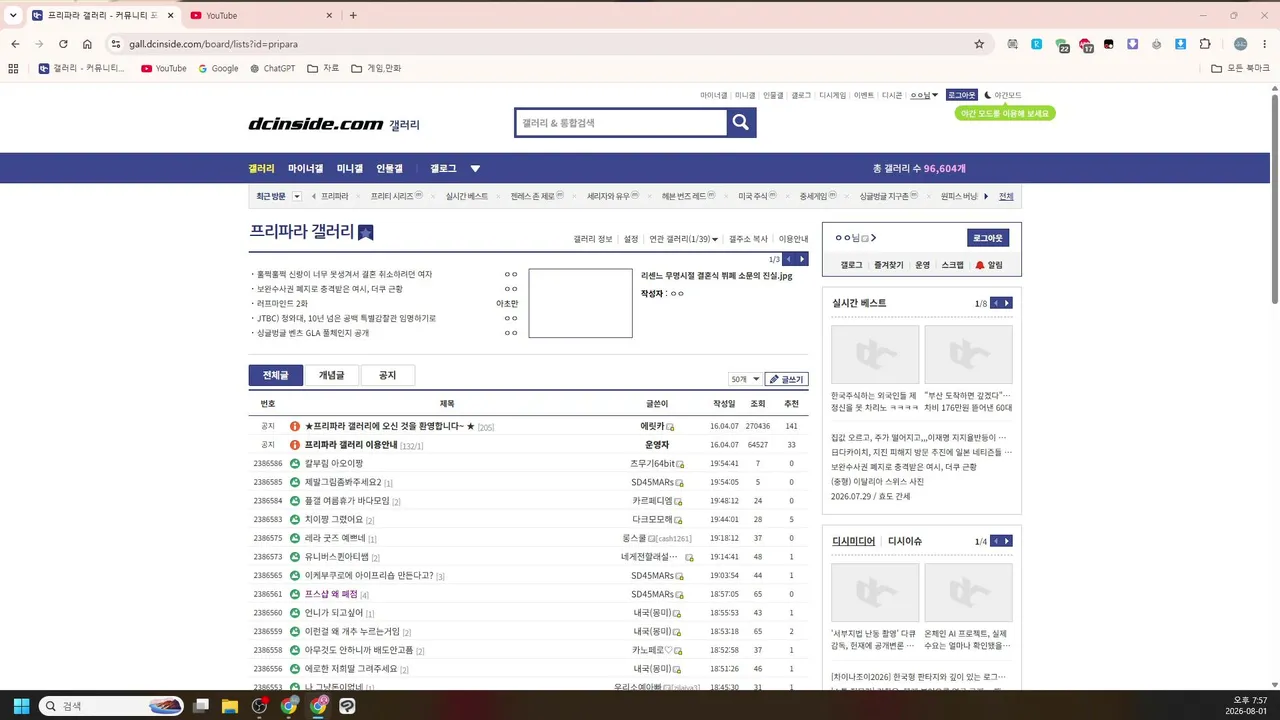Click the browser back arrow
The width and height of the screenshot is (1280, 720).
(15, 44)
